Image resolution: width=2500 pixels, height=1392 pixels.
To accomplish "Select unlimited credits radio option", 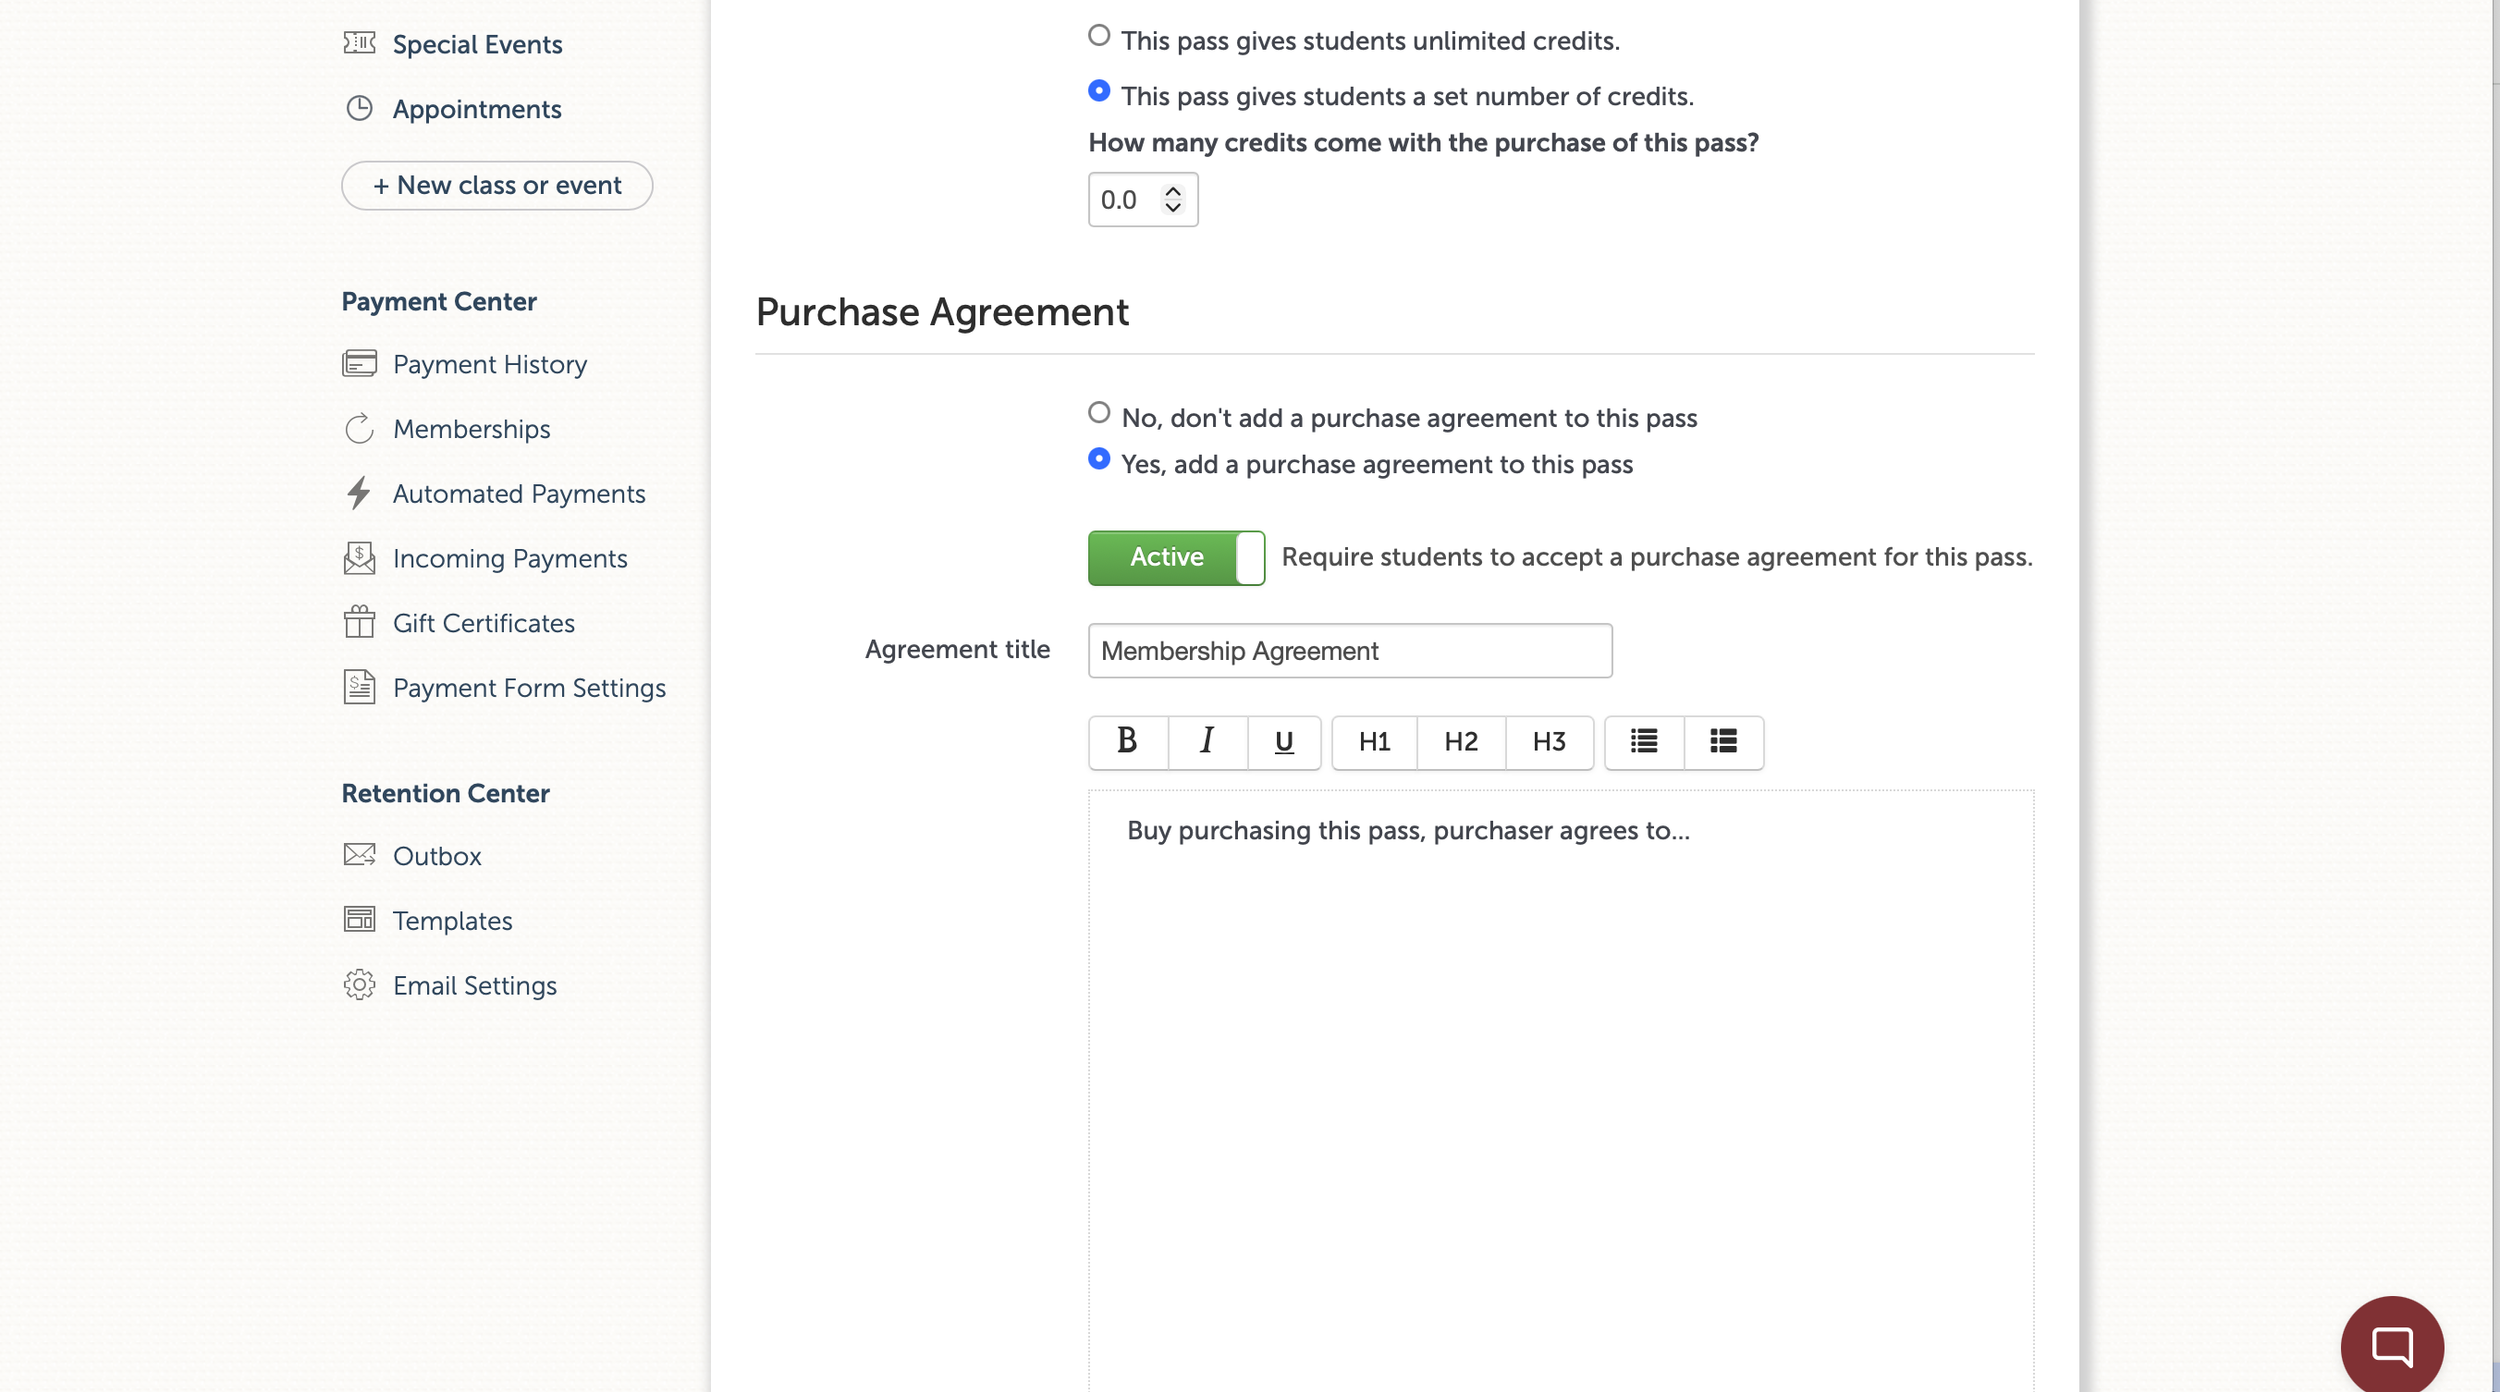I will [1099, 37].
